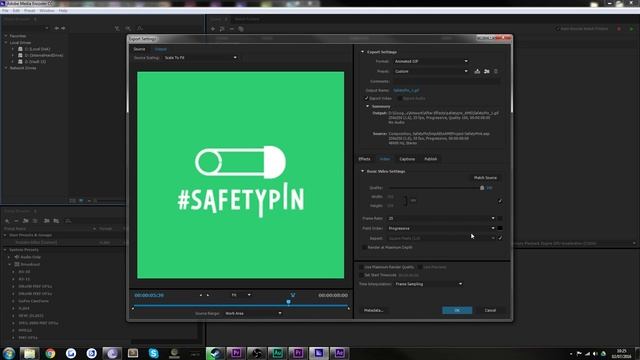The image size is (640, 360).
Task: Open Field Order dropdown showing Progressive
Action: click(x=441, y=228)
